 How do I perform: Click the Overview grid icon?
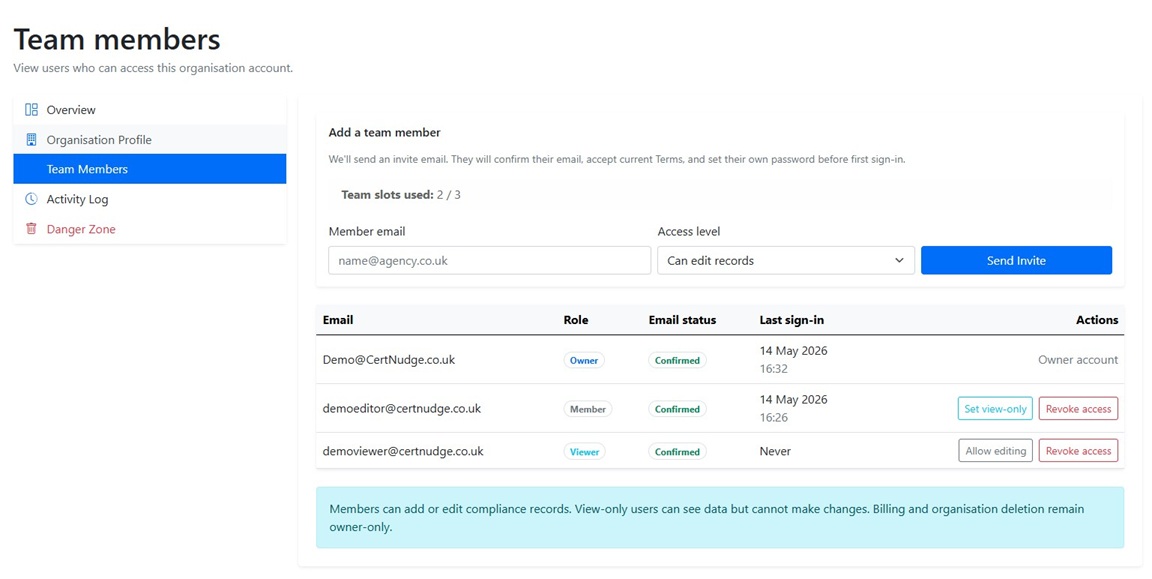click(31, 109)
